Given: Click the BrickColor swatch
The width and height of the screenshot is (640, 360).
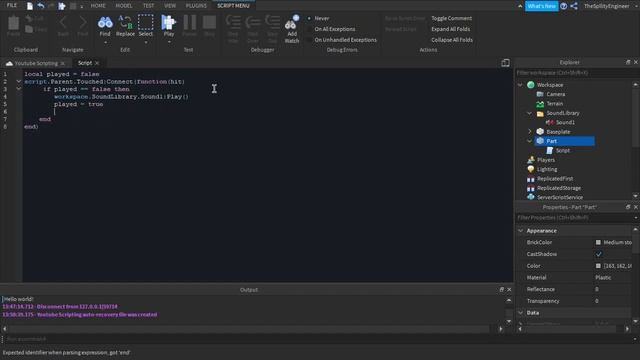Looking at the screenshot, I should point(598,242).
